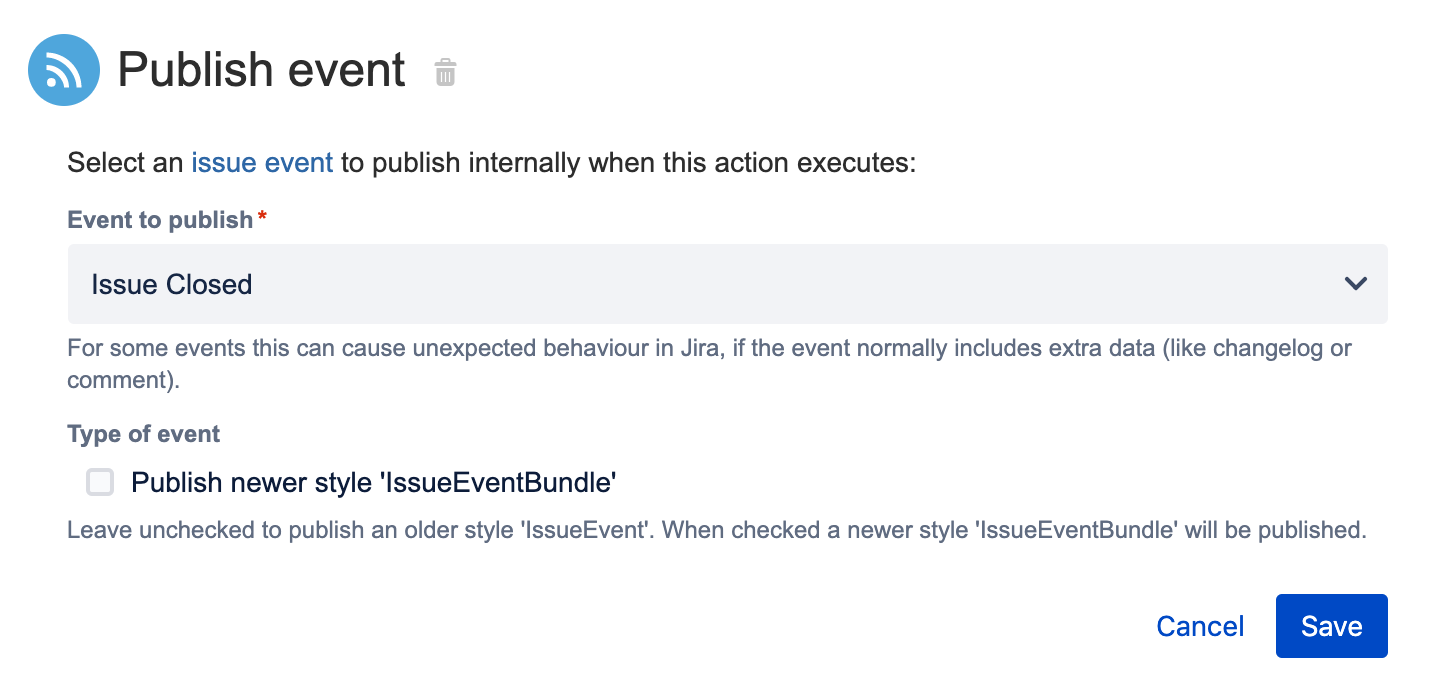
Task: Click the blue Publish event feed icon
Action: coord(64,70)
